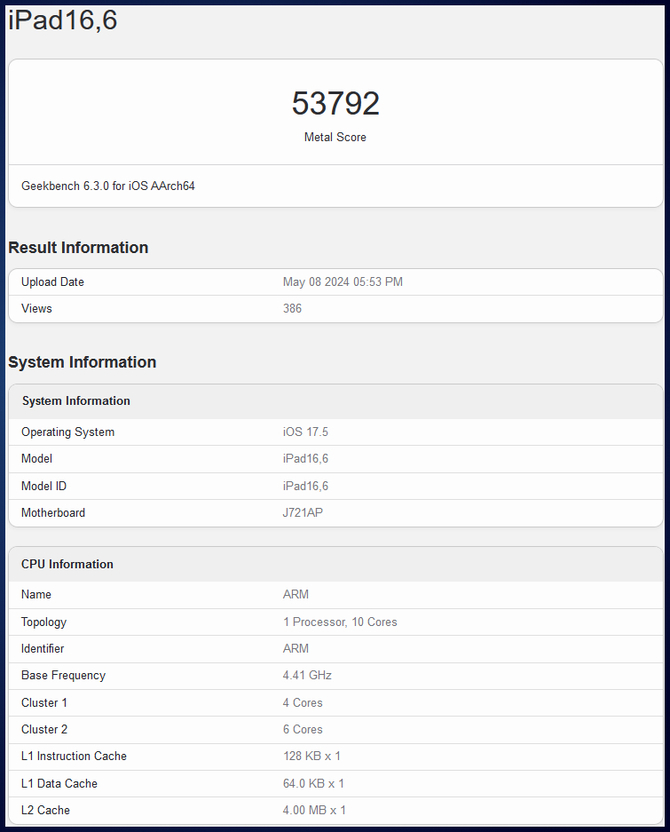Click the Cluster 2 row label
Viewport: 670px width, 832px height.
coord(45,729)
